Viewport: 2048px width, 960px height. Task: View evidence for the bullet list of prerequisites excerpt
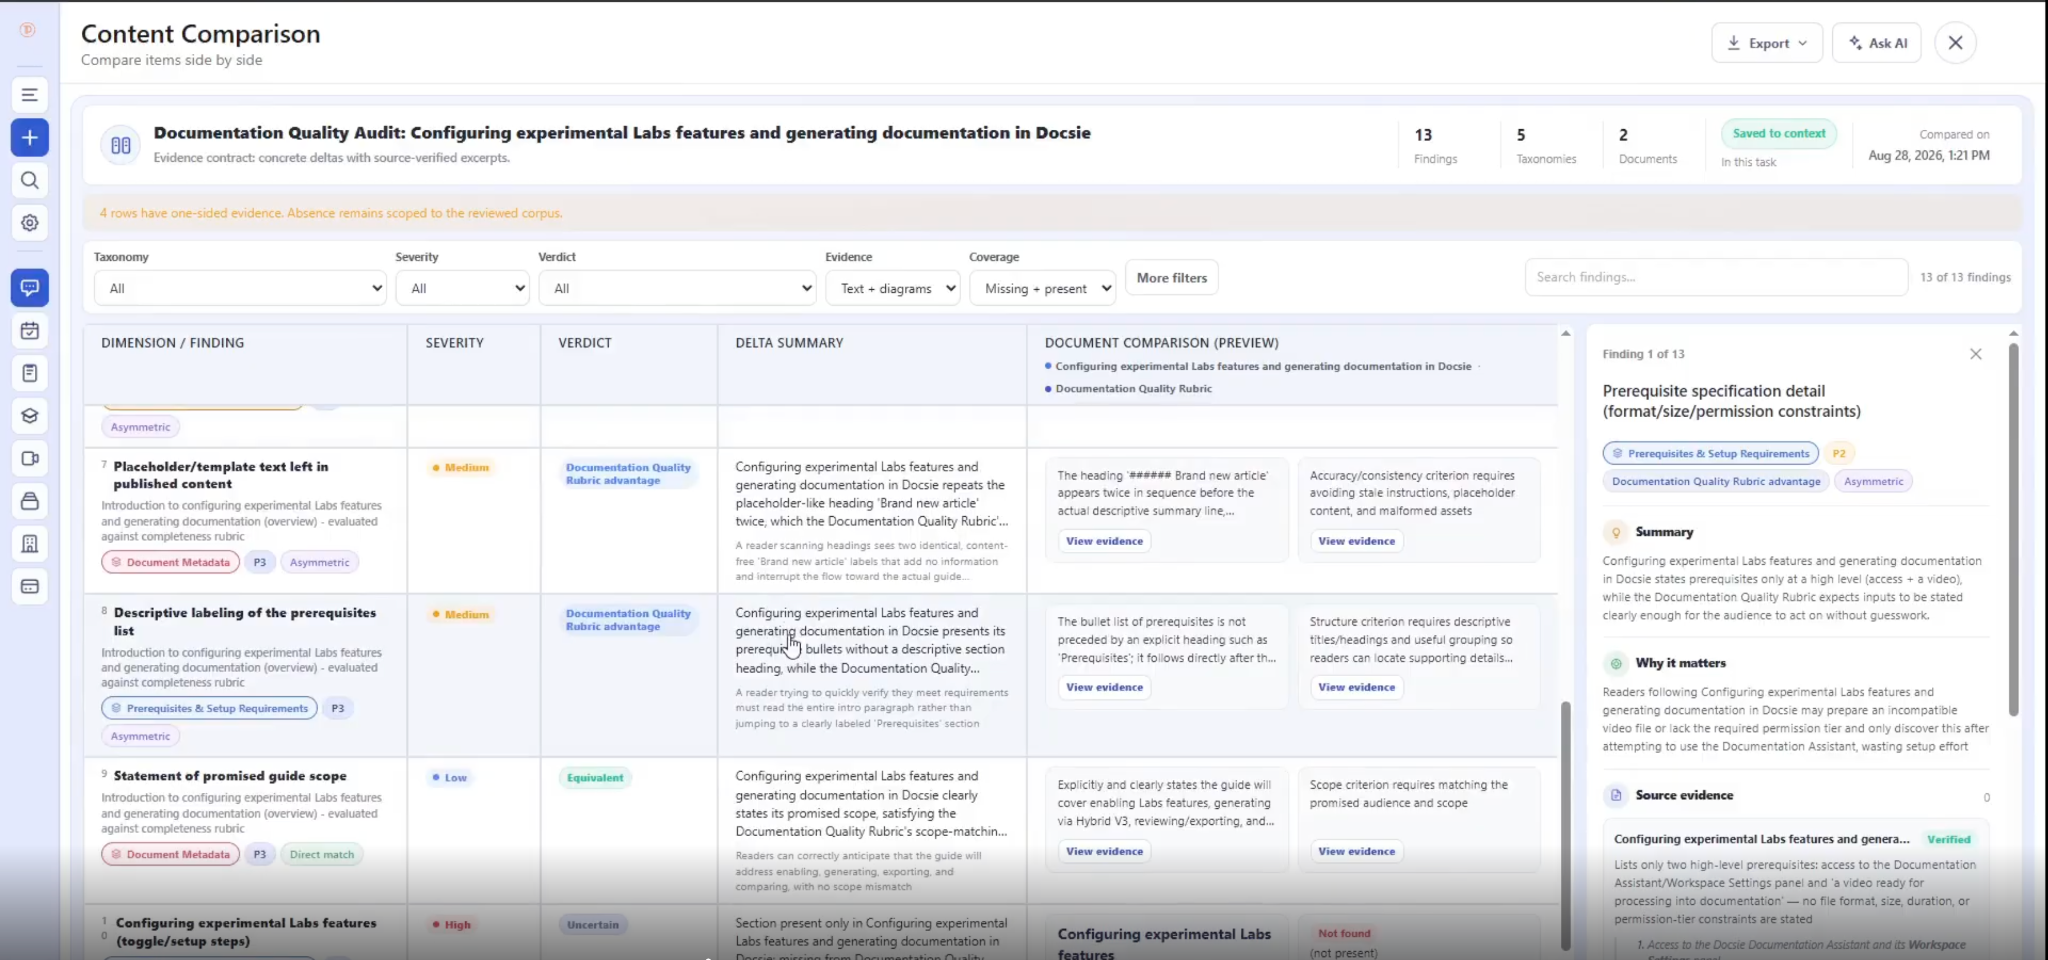point(1104,687)
